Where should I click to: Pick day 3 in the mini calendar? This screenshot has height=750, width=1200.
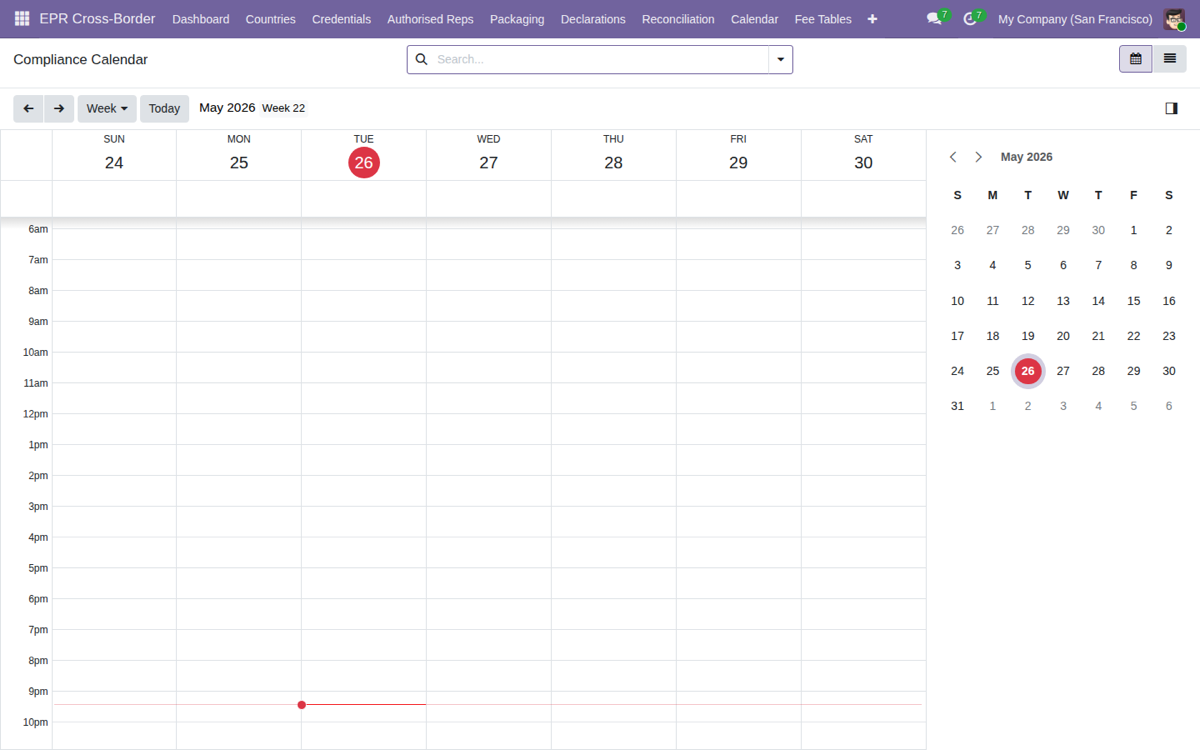957,265
